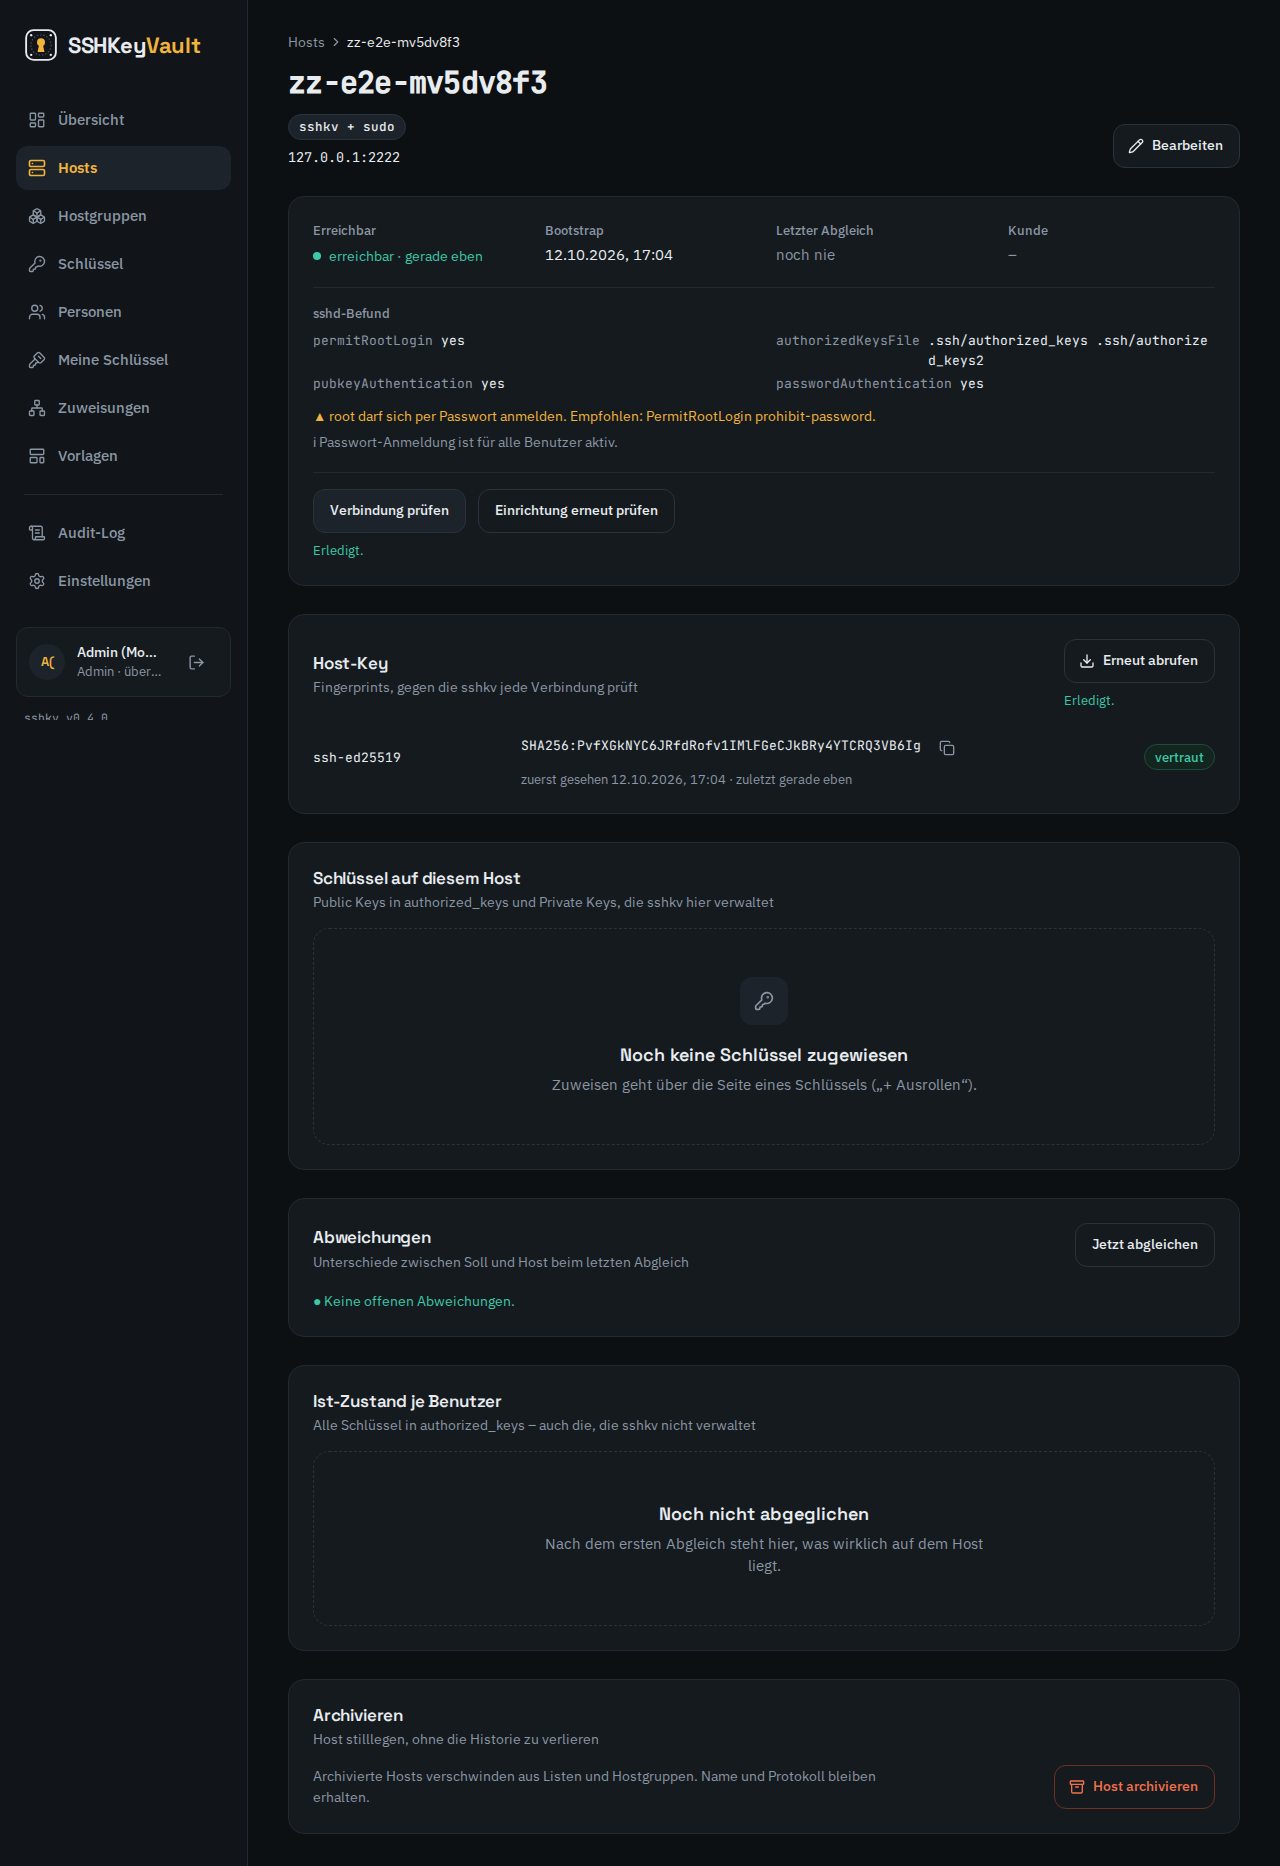Click the SHA256 fingerprint string

(x=721, y=746)
